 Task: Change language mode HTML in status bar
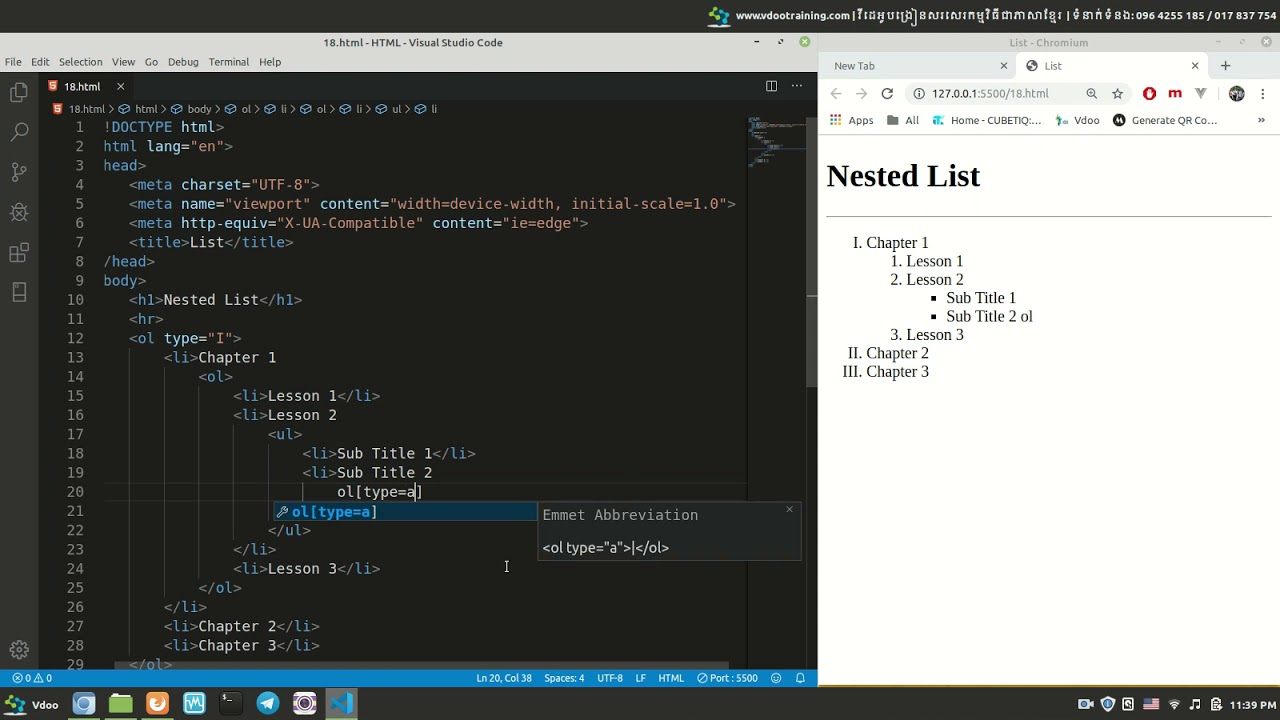click(671, 678)
